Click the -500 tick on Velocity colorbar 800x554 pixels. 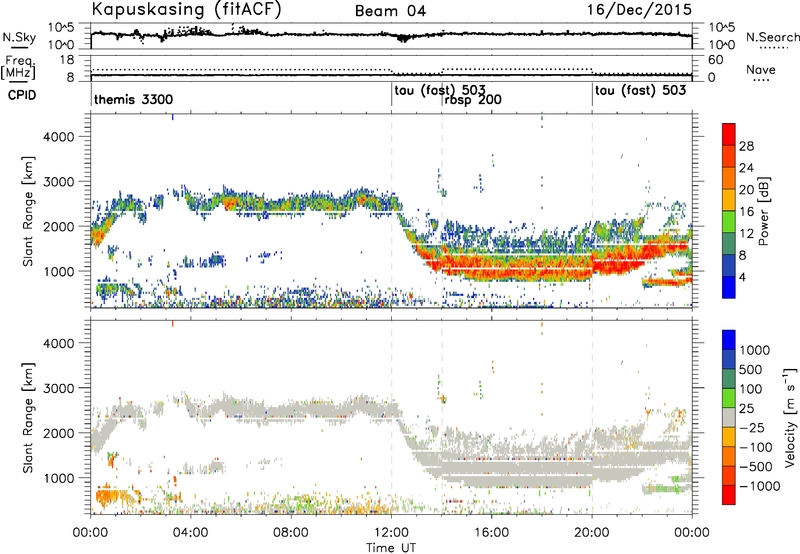[x=756, y=467]
